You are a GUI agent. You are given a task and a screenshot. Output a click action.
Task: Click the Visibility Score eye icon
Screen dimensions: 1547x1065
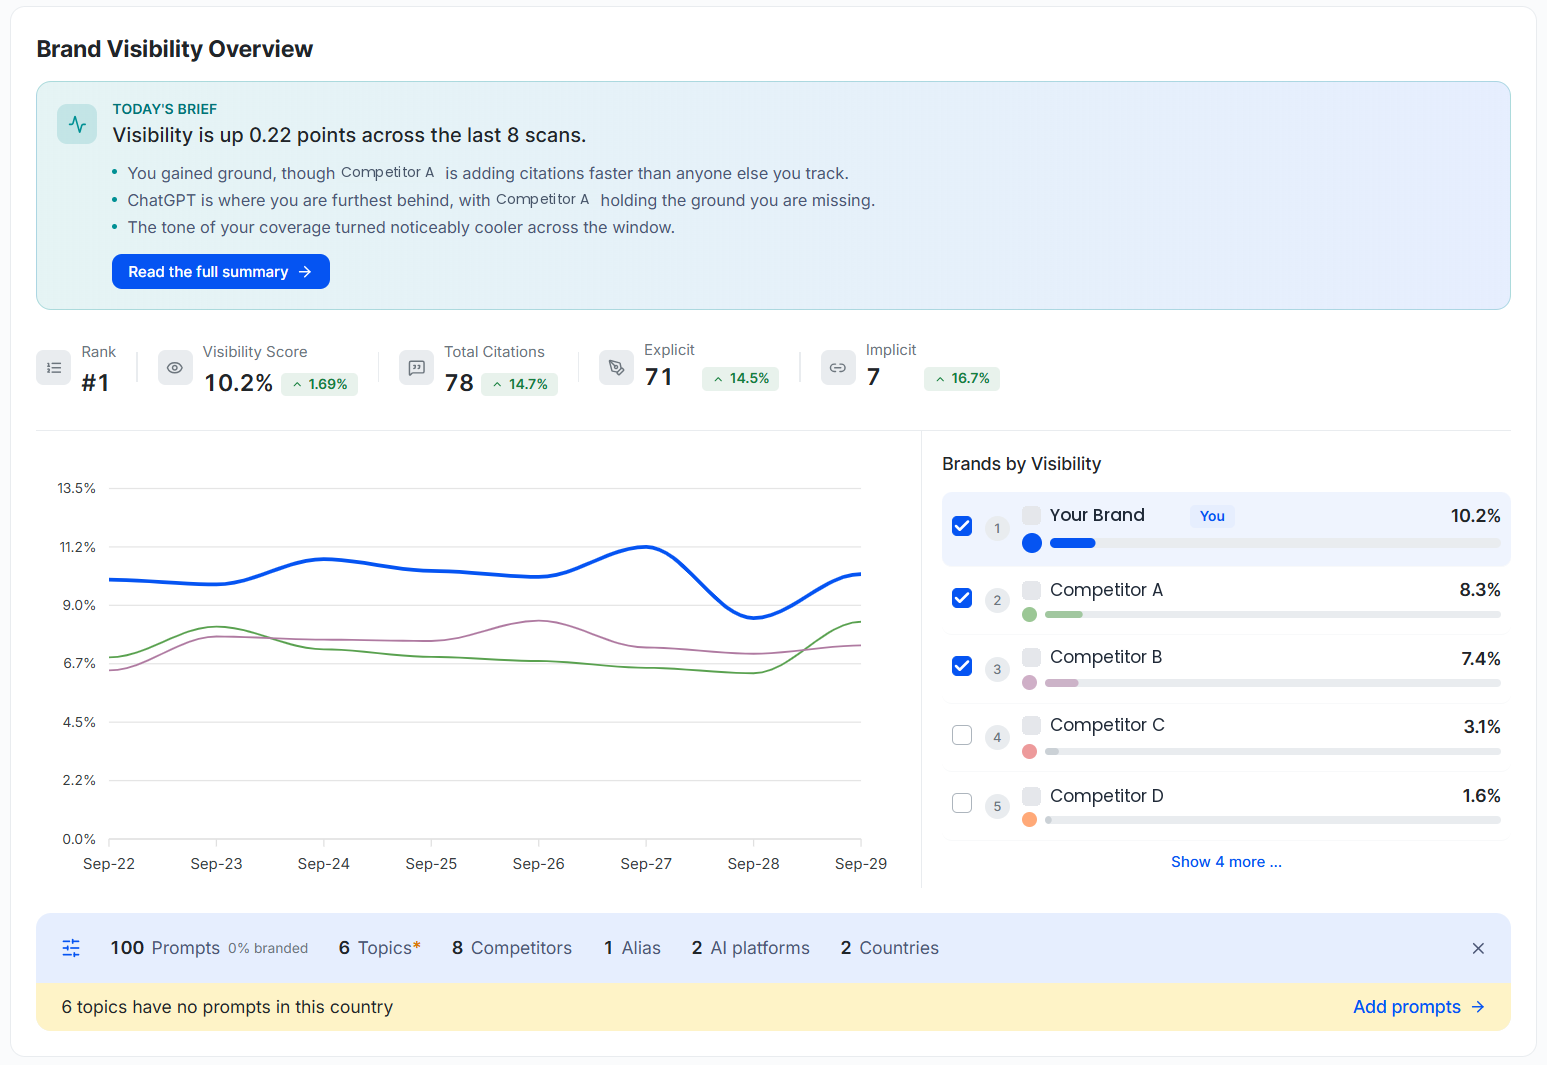(x=175, y=368)
